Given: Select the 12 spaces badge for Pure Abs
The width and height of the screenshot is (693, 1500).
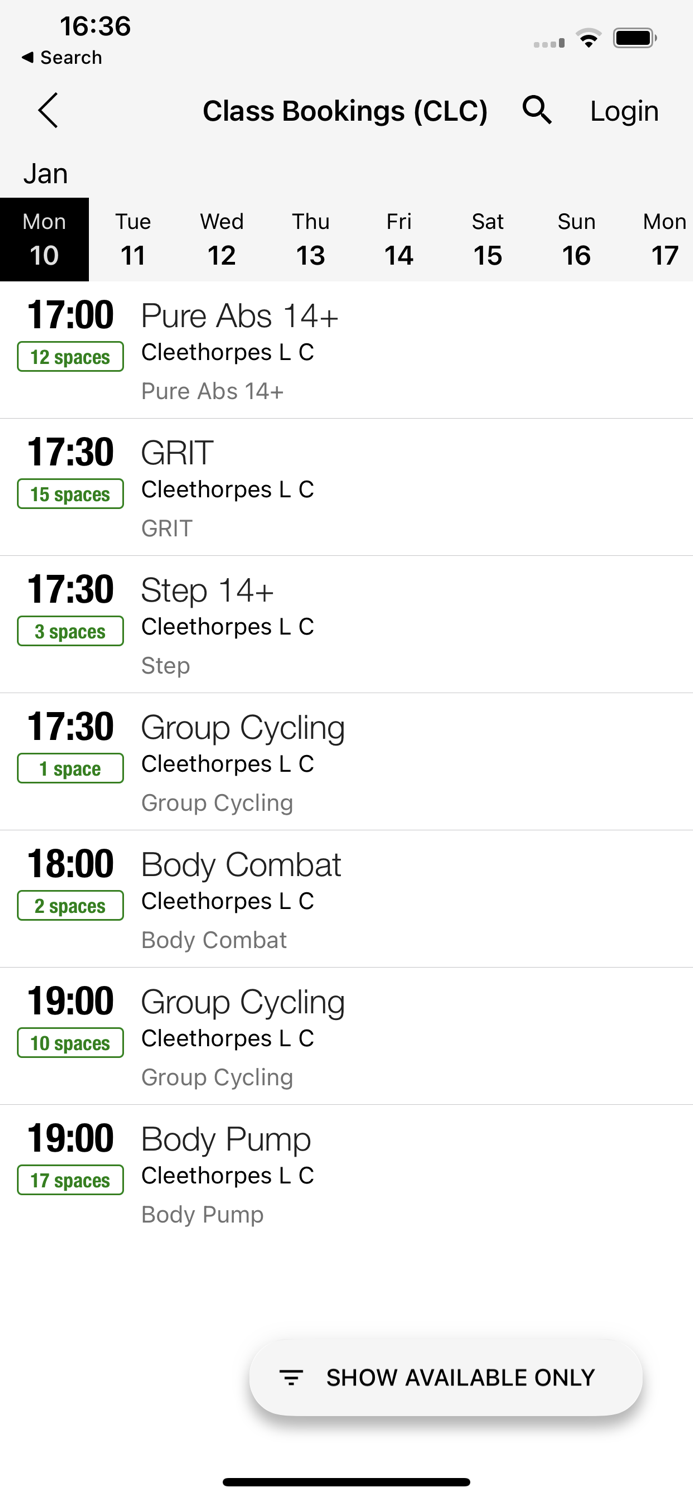Looking at the screenshot, I should coord(70,356).
